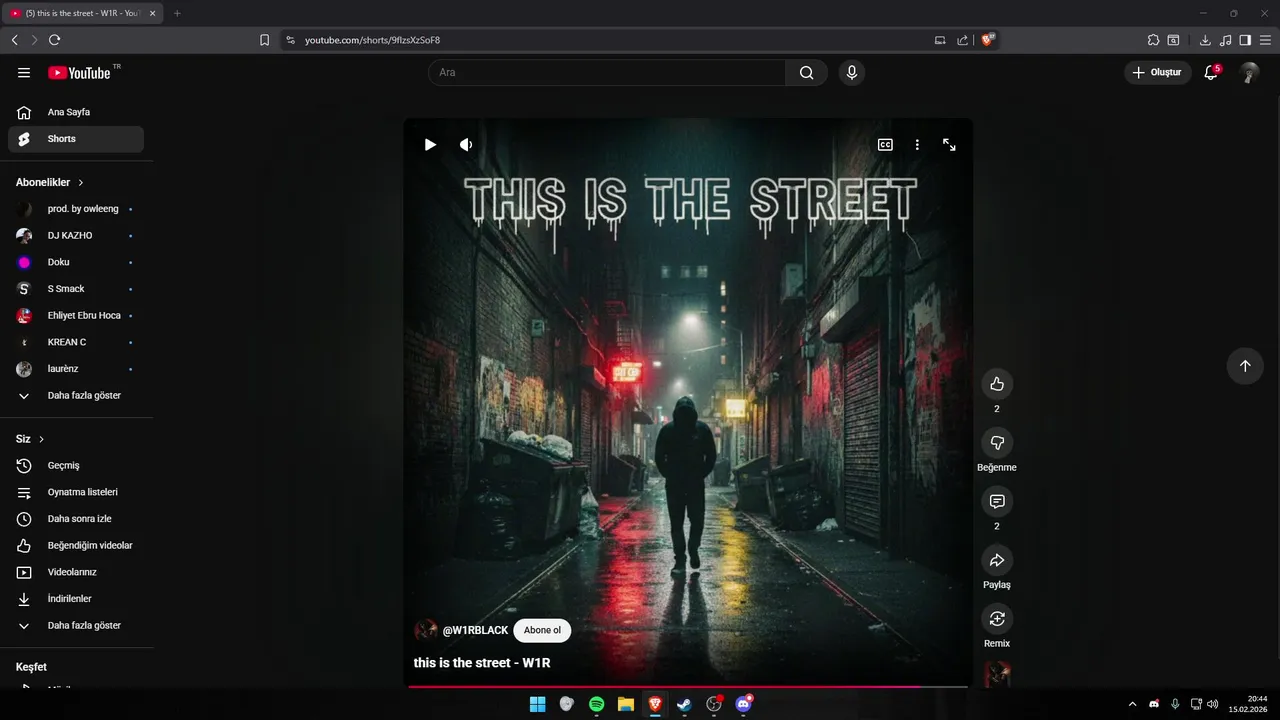Go to the previous Short with up arrow
The width and height of the screenshot is (1280, 720).
point(1245,366)
